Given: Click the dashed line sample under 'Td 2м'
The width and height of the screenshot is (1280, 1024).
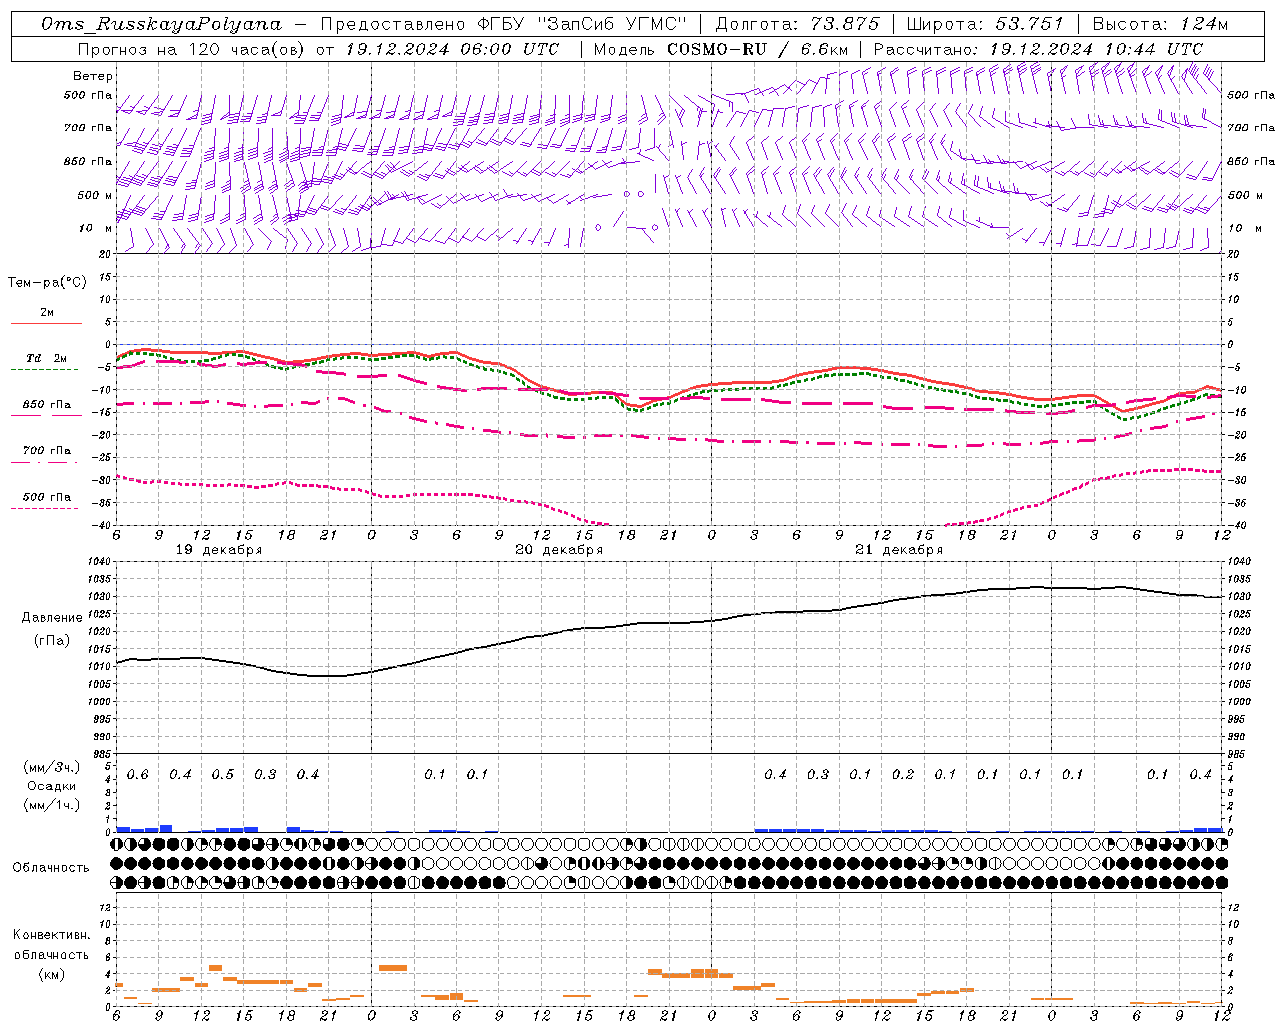Looking at the screenshot, I should tap(45, 369).
